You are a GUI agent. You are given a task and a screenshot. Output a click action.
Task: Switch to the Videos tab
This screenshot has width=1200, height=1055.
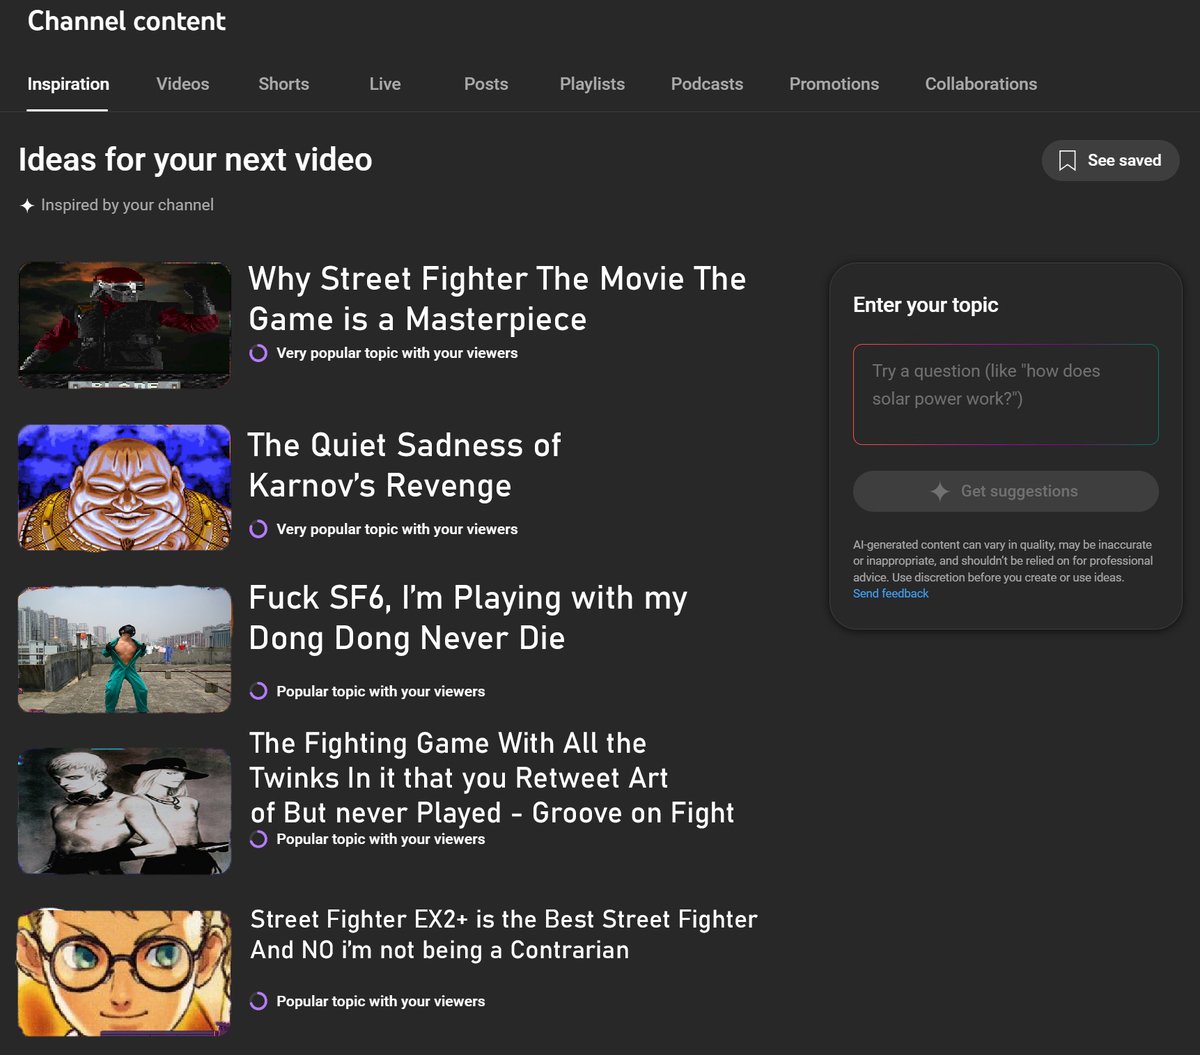pyautogui.click(x=183, y=84)
